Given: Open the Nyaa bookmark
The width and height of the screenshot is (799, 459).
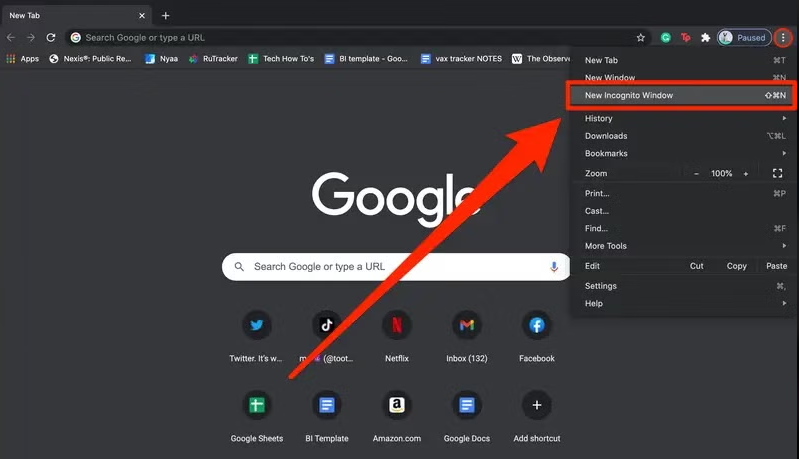Looking at the screenshot, I should tap(162, 59).
